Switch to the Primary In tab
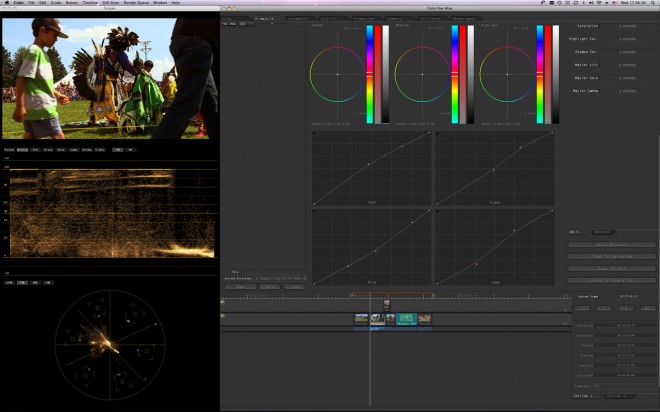Screen dimensions: 660x412 [x=266, y=17]
